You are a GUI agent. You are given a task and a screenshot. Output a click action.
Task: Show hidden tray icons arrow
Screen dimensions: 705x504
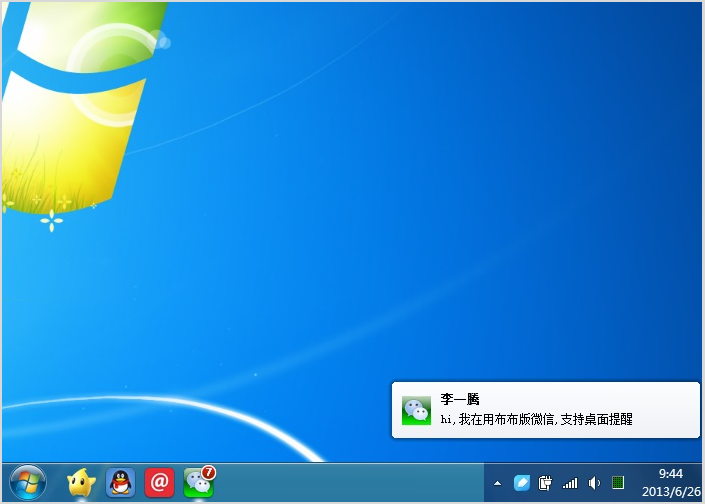point(497,484)
